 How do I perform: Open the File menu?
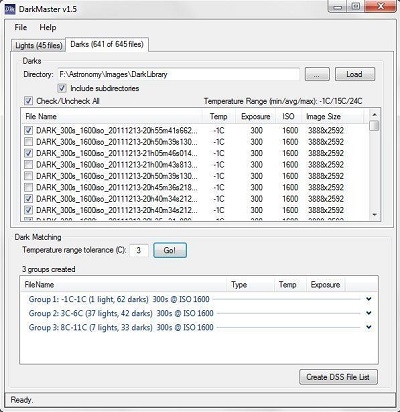(x=21, y=27)
